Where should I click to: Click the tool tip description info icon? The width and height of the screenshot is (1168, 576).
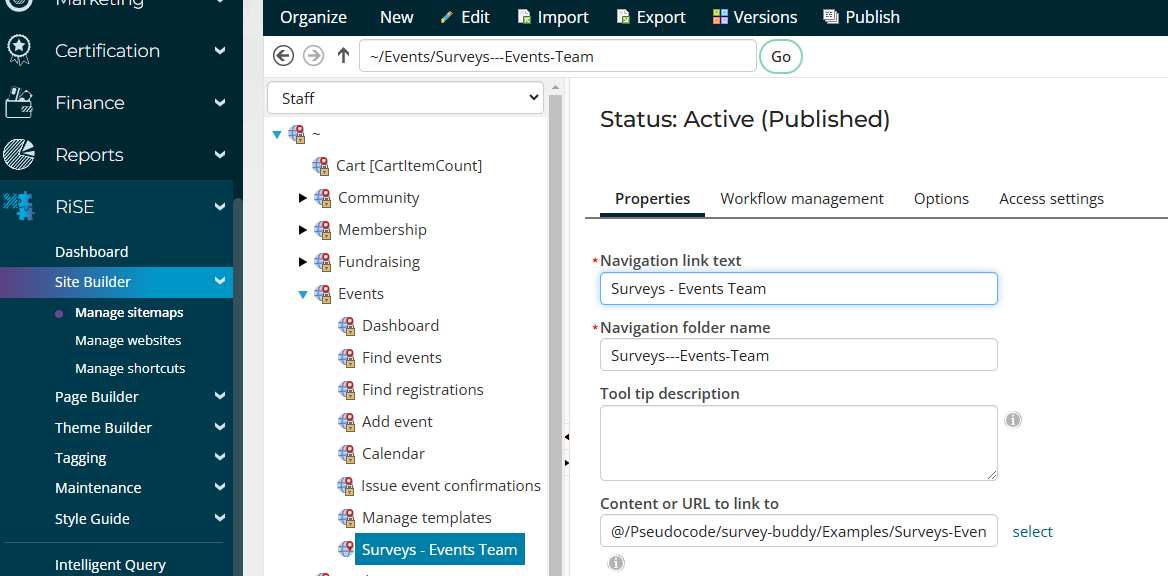(1013, 420)
